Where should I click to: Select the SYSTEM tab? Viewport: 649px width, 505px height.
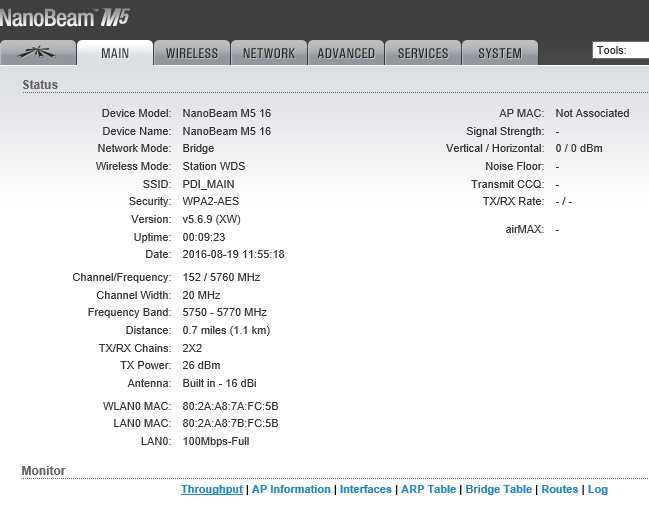click(500, 53)
